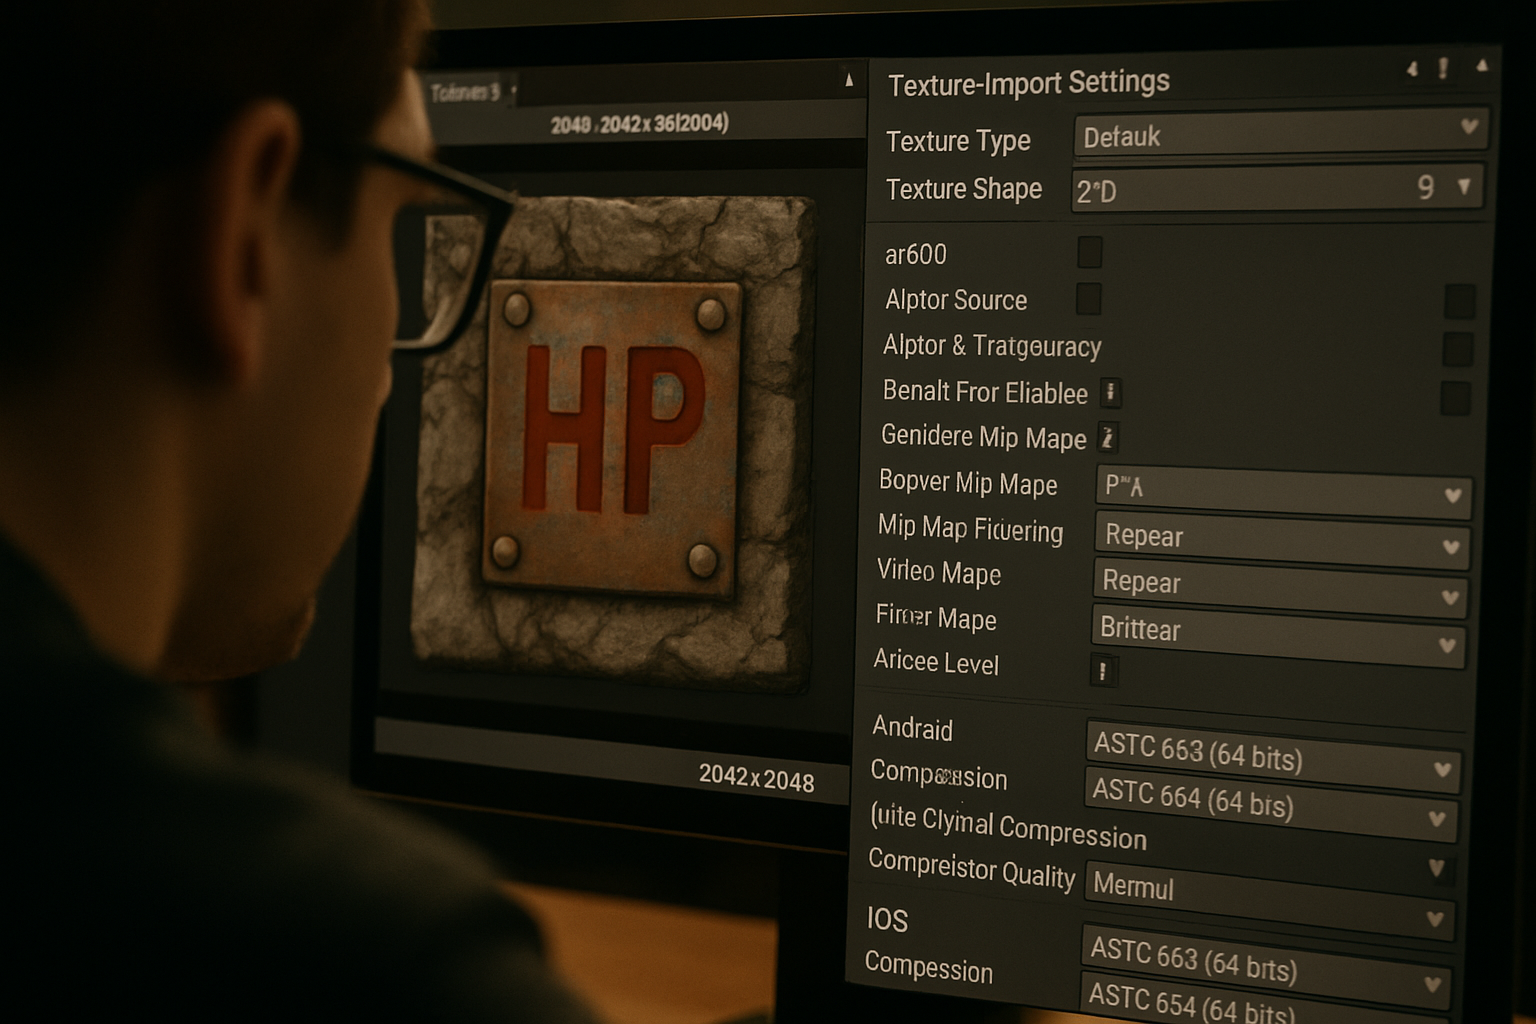
Task: Toggle the far-right checkbox in Alptor & Tratgeuracy row
Action: click(x=1458, y=349)
